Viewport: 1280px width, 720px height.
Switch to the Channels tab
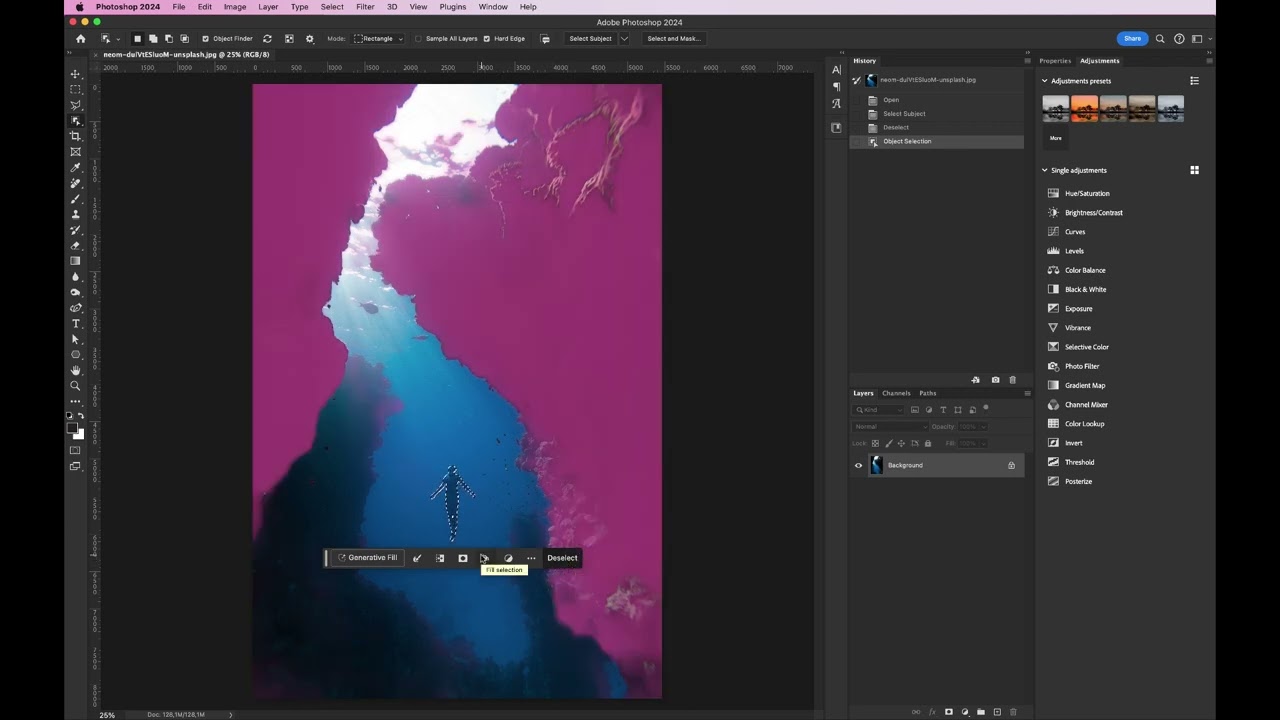tap(896, 393)
